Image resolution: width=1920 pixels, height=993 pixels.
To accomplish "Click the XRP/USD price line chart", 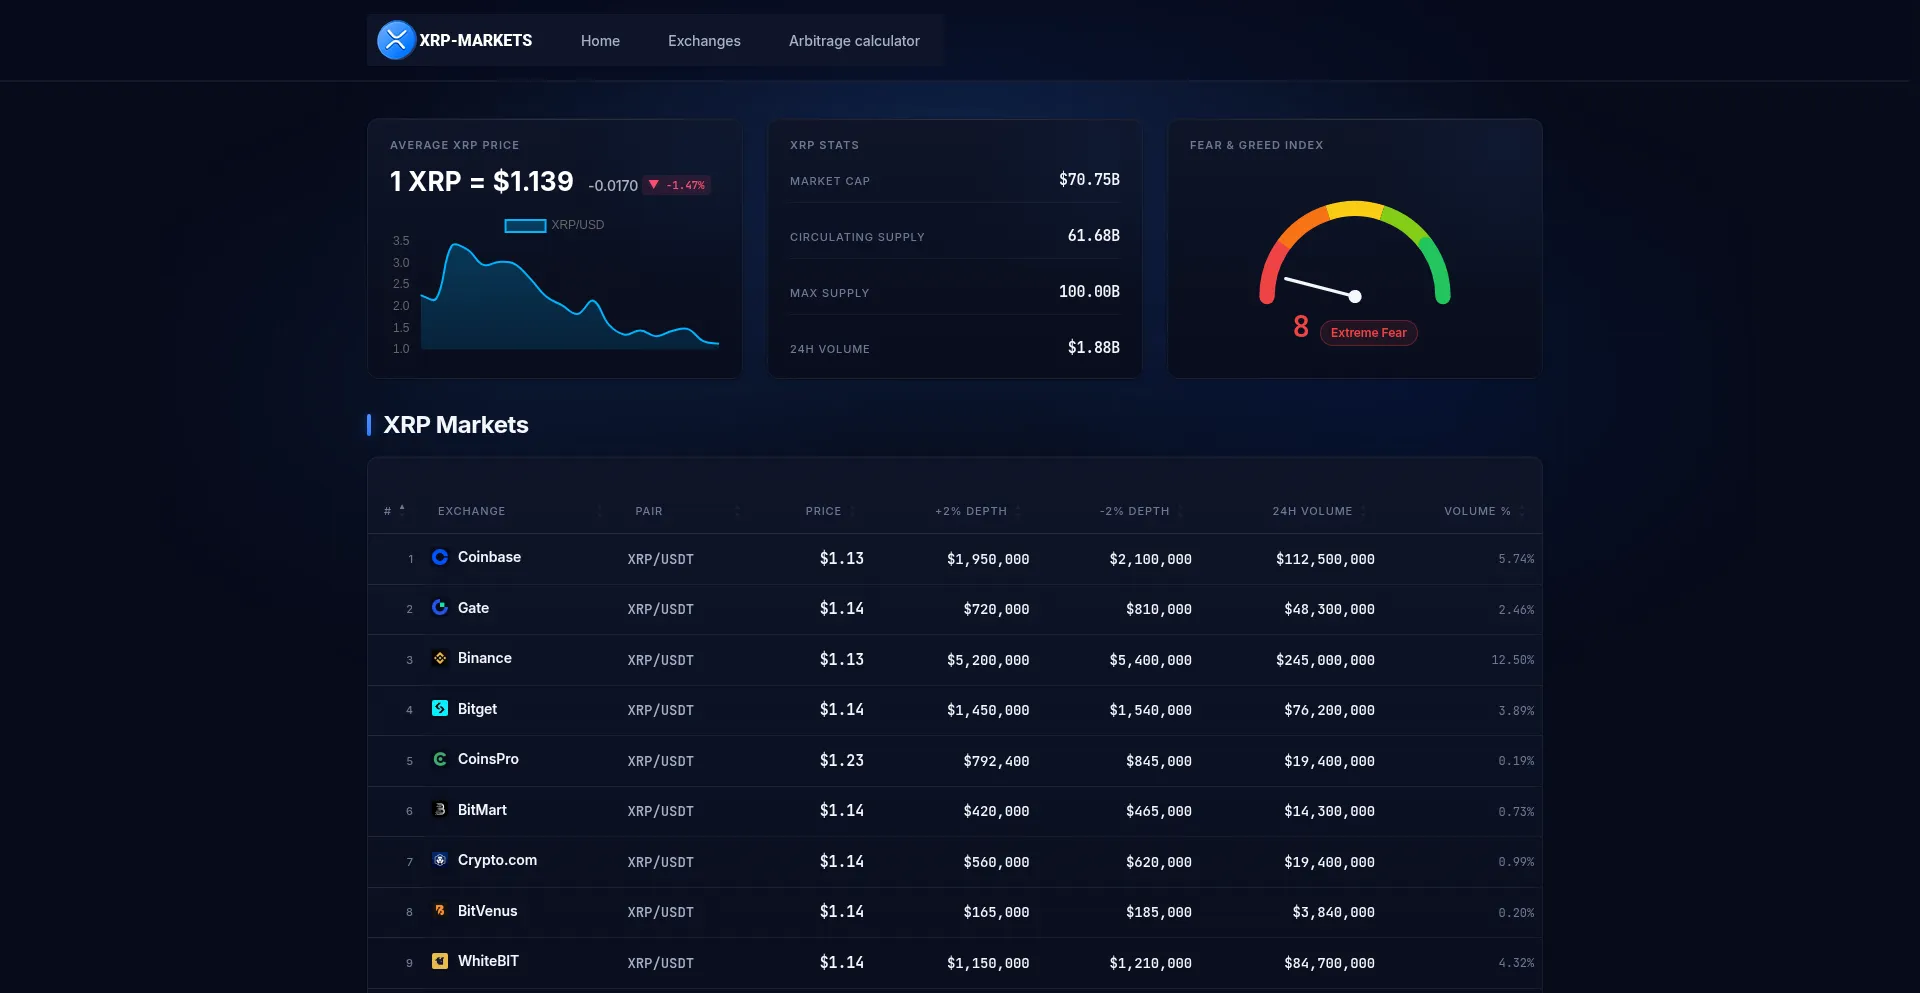I will [569, 295].
